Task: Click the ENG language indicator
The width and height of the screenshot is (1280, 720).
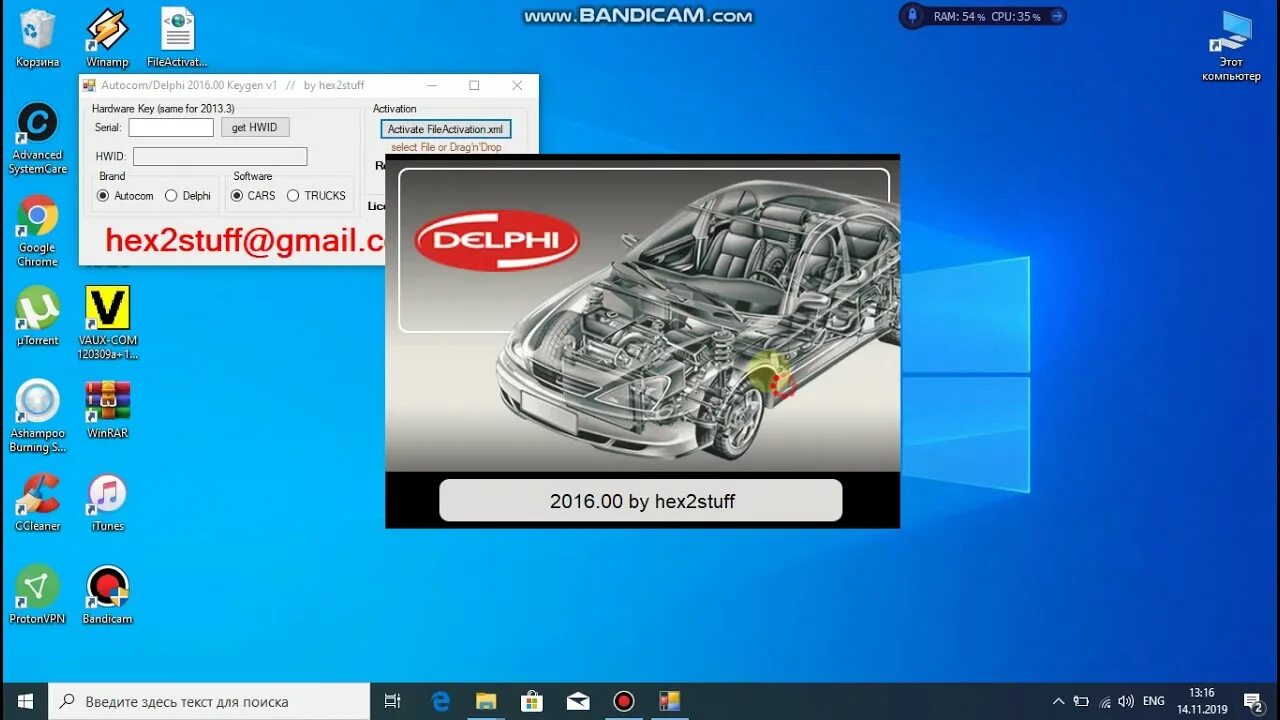Action: (1154, 701)
